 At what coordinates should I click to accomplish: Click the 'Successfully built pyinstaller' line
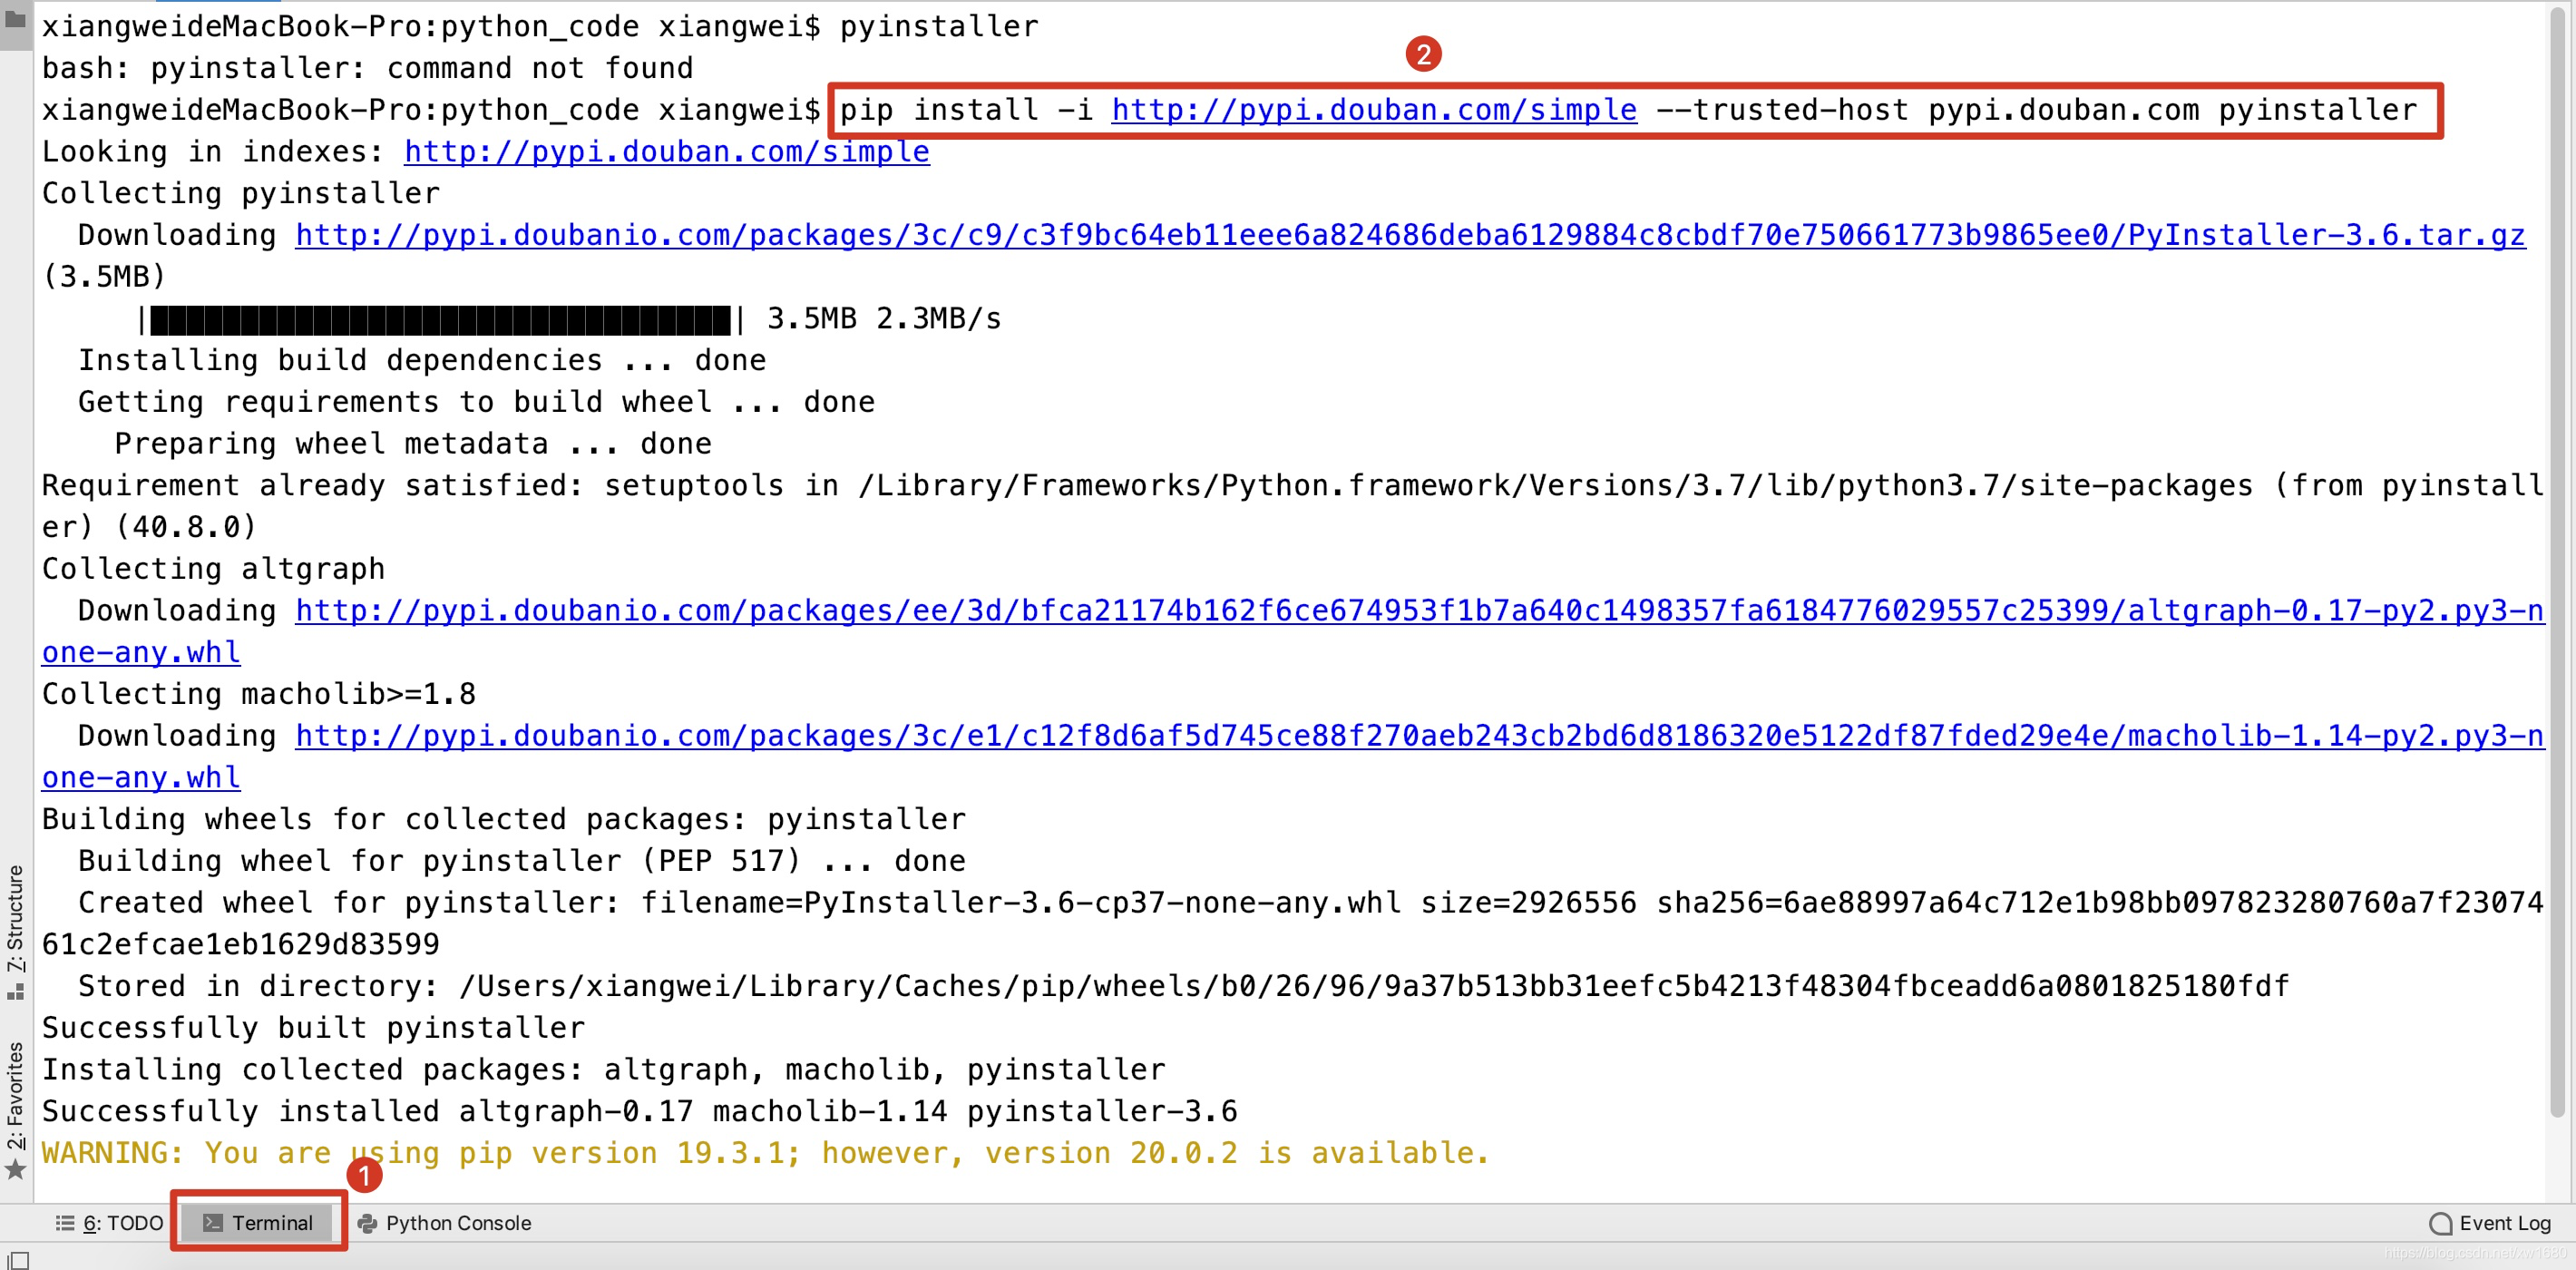(313, 1028)
